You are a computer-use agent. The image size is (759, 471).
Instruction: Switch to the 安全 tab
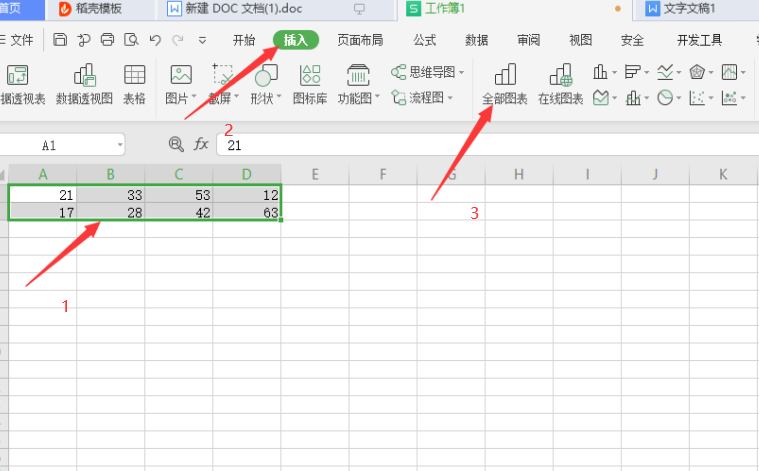pyautogui.click(x=632, y=40)
